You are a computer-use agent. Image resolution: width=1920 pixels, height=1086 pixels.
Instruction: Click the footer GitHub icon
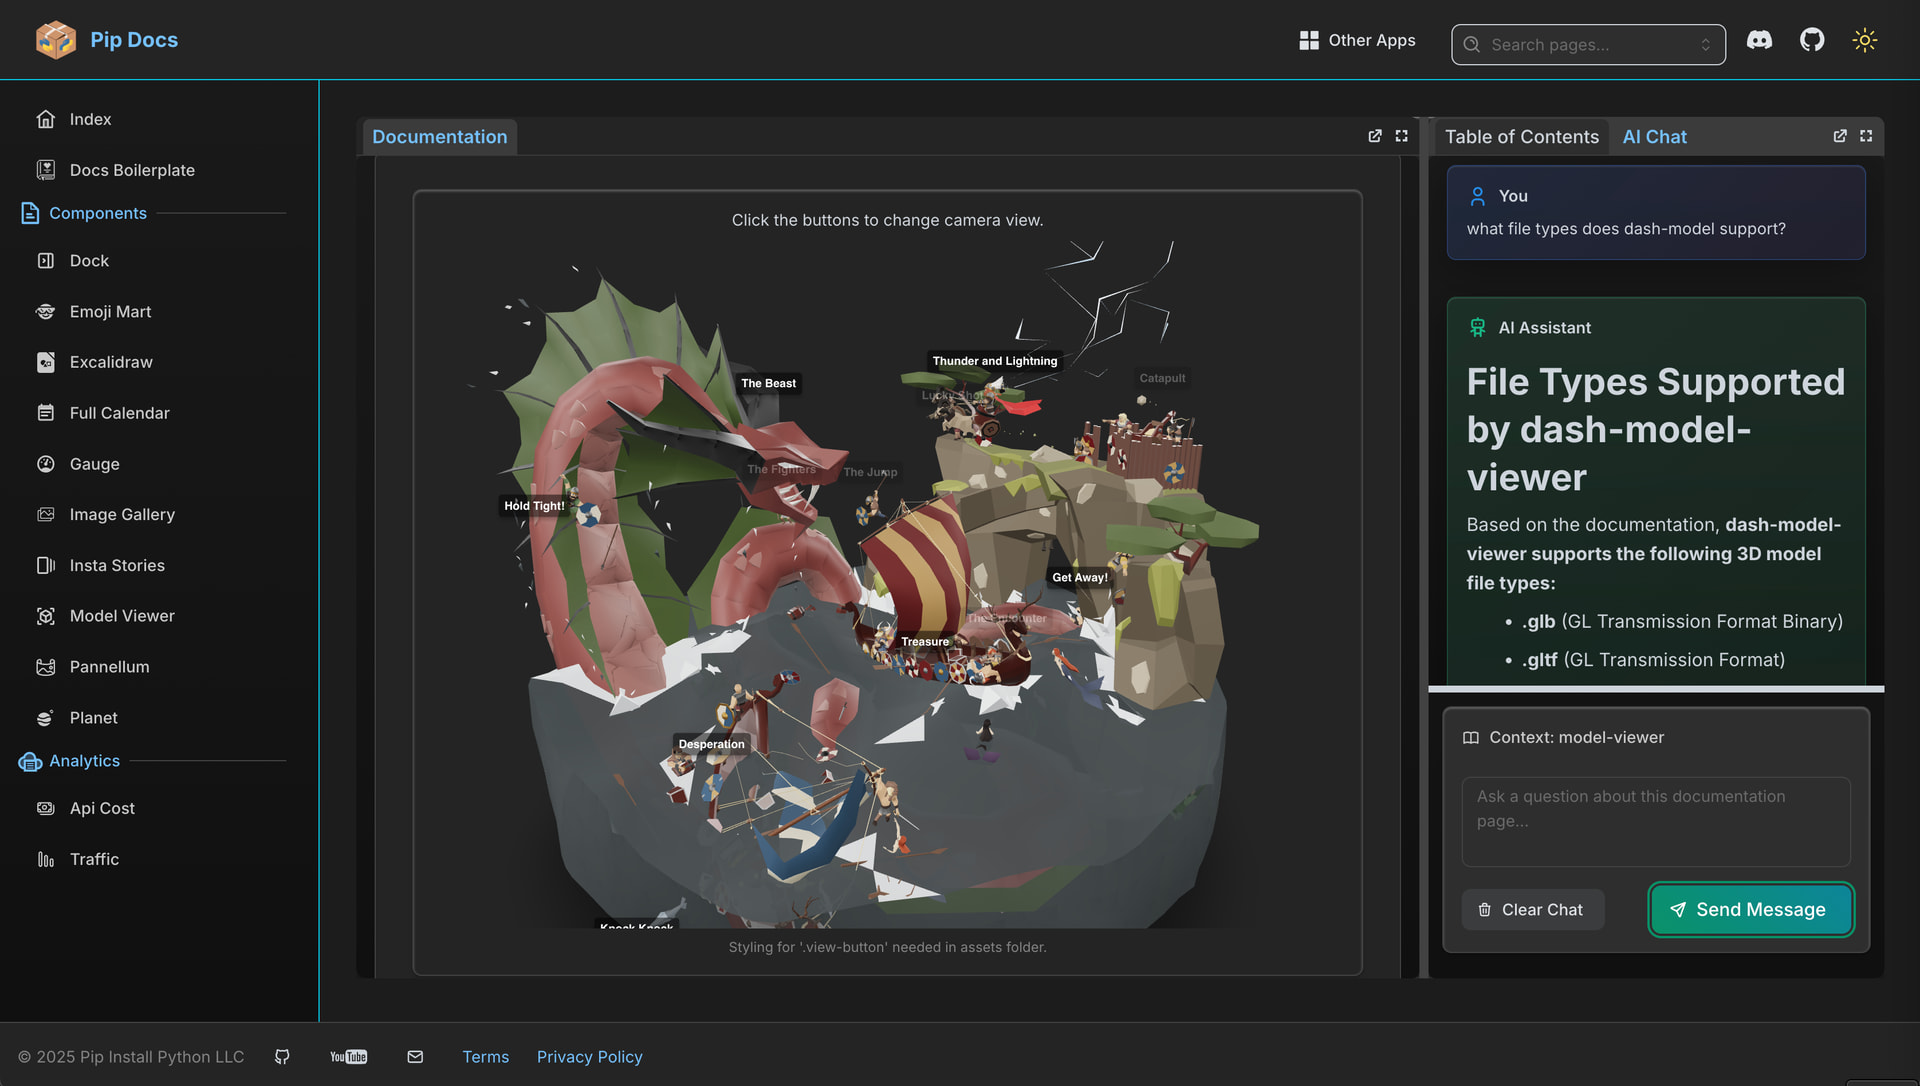coord(282,1057)
